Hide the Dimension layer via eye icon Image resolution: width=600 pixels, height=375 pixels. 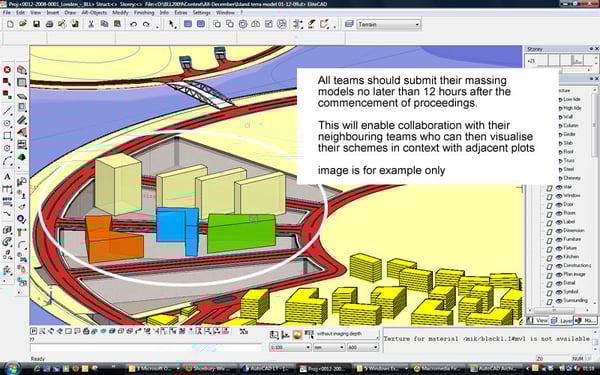tap(559, 231)
